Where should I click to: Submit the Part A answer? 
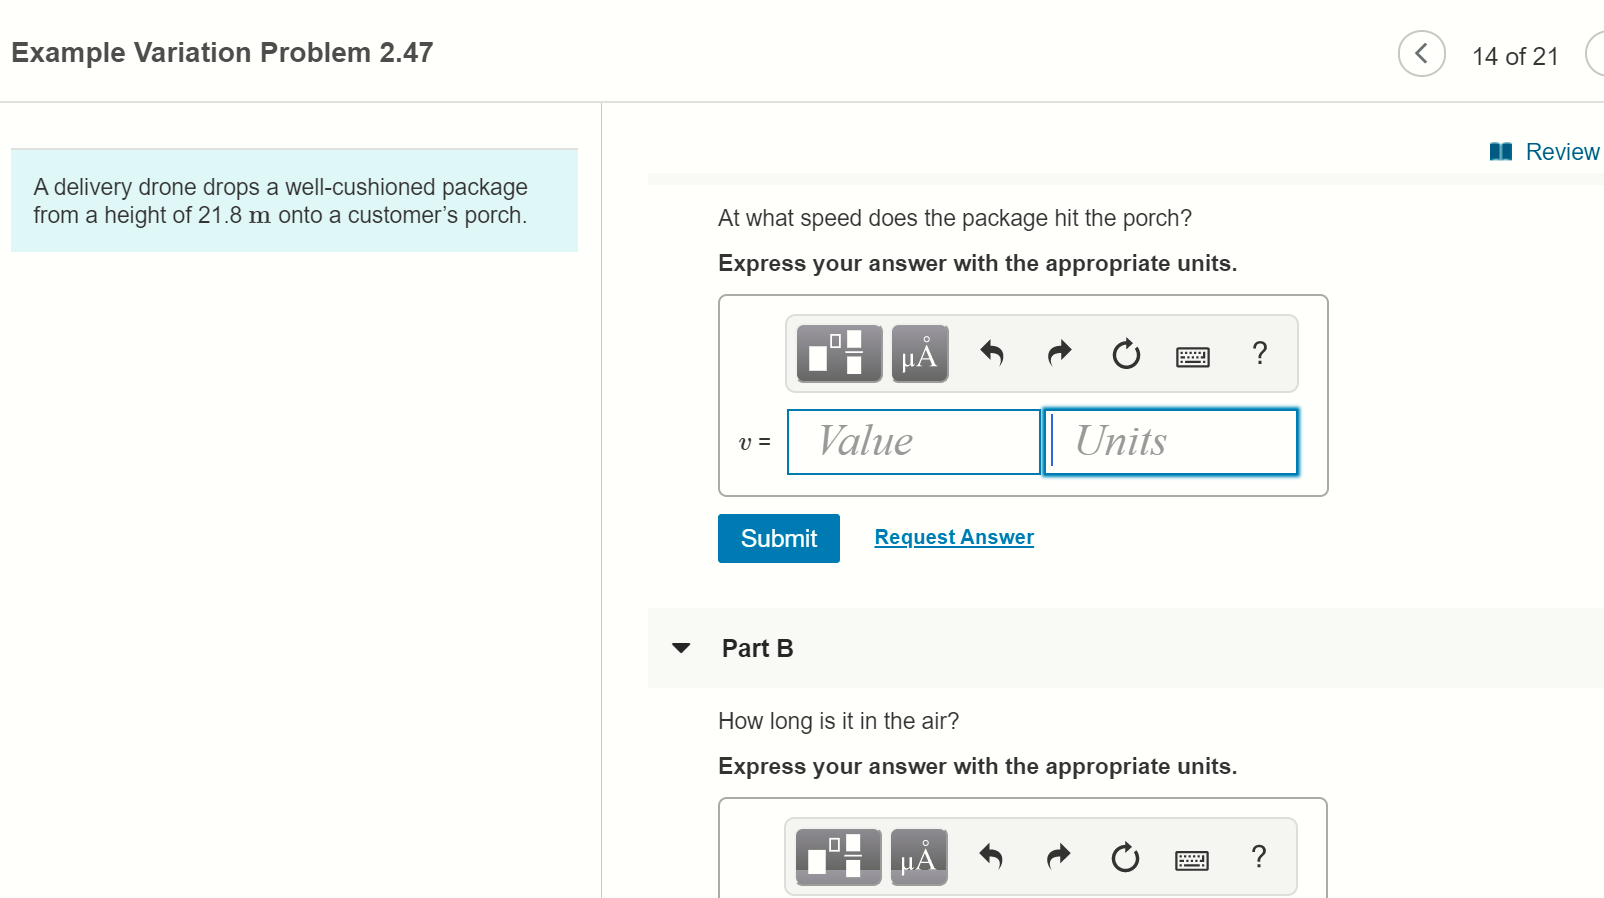click(779, 539)
